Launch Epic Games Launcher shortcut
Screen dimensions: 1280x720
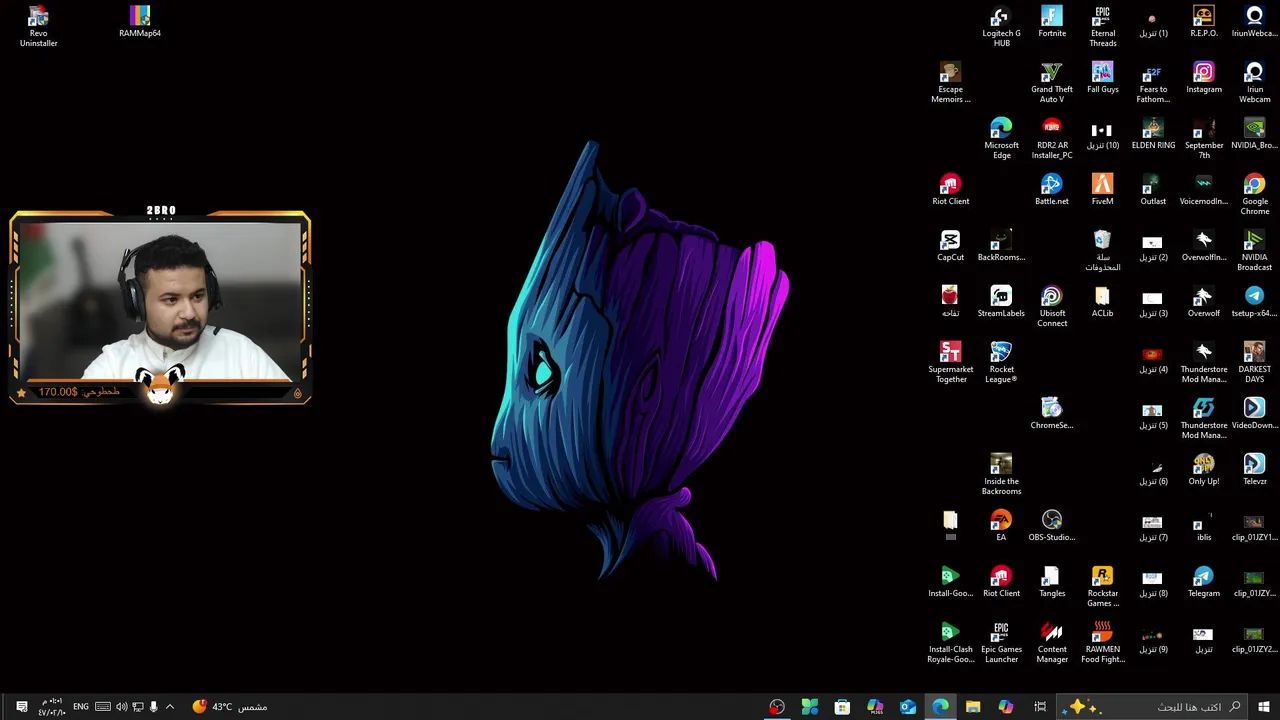tap(1001, 643)
